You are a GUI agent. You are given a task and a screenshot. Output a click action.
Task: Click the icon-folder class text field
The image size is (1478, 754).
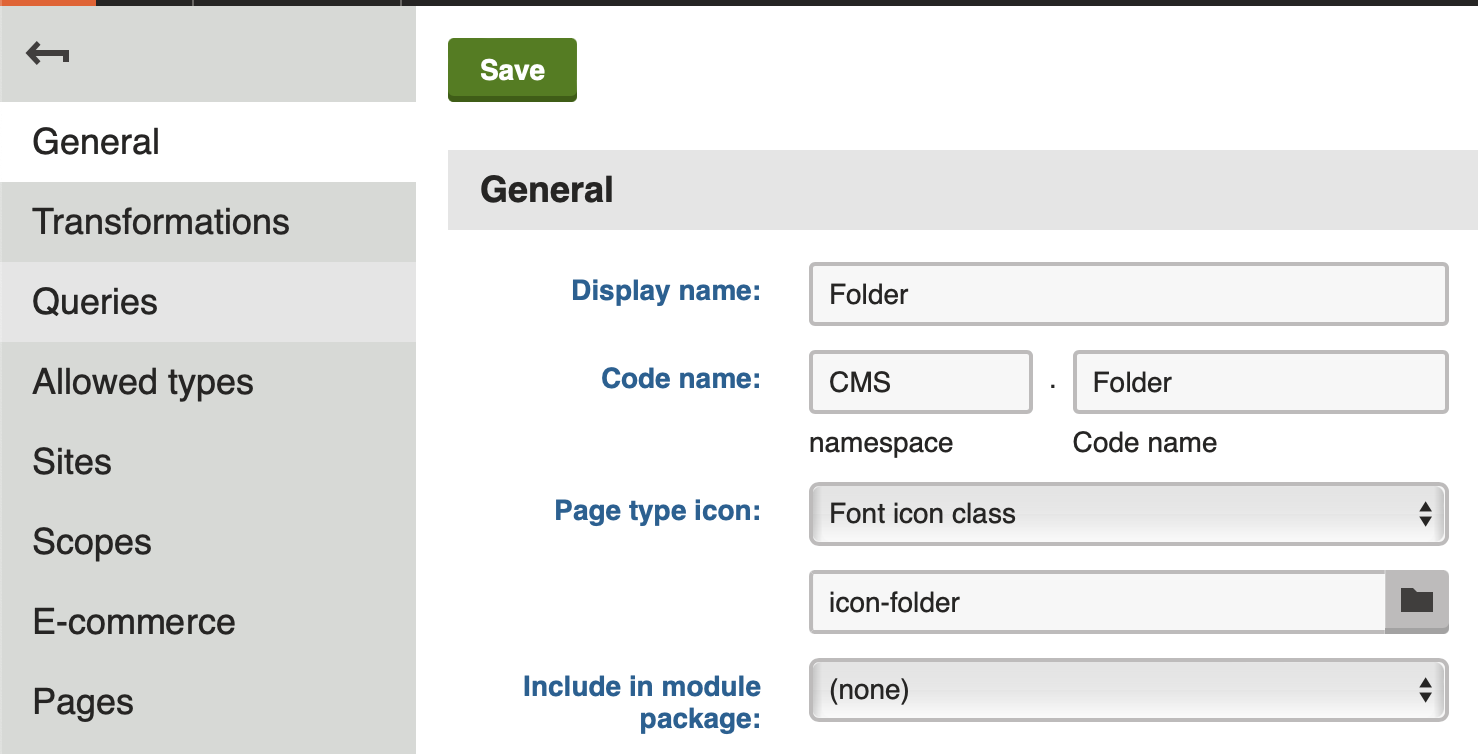(x=1097, y=602)
